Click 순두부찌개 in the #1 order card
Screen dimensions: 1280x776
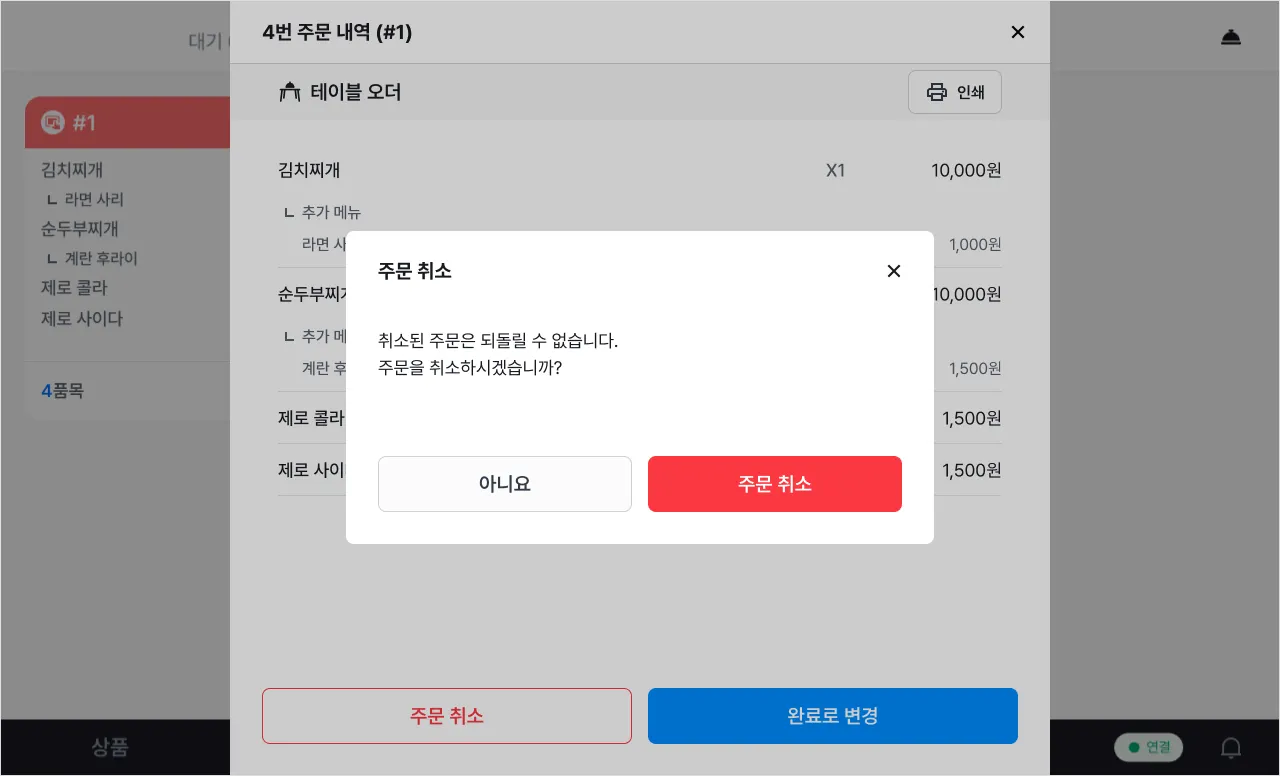coord(80,229)
